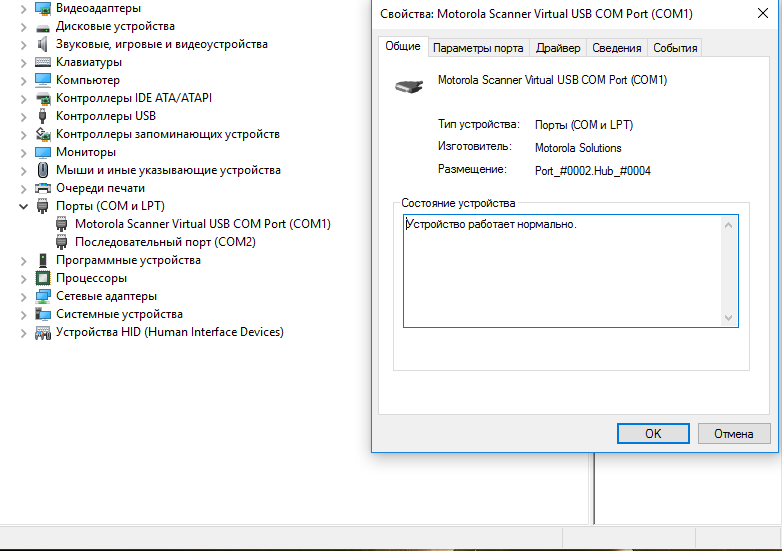
Task: Select Motorola Scanner Virtual USB COM Port (COM1) in tree
Action: (x=202, y=224)
